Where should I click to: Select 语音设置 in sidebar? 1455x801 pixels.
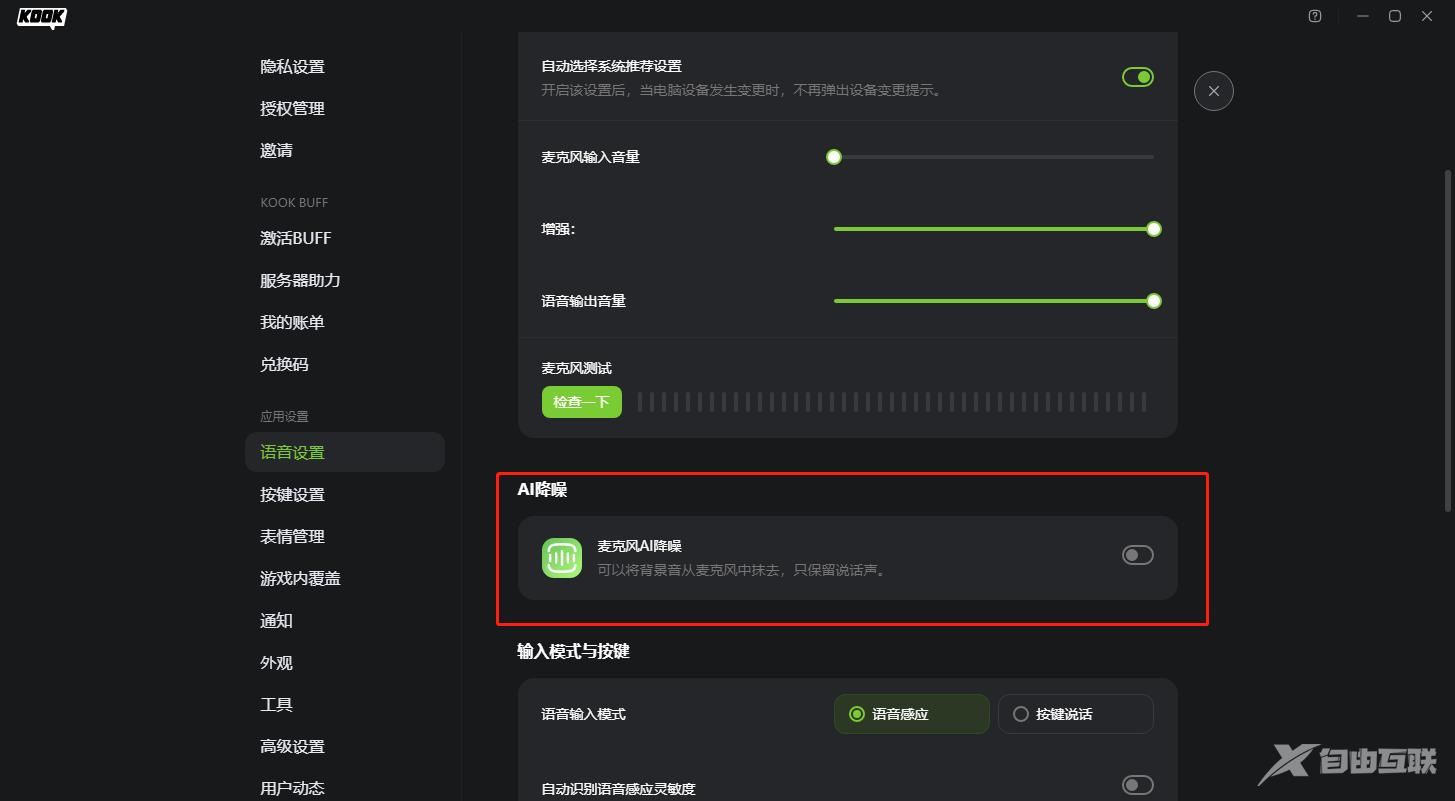coord(345,452)
